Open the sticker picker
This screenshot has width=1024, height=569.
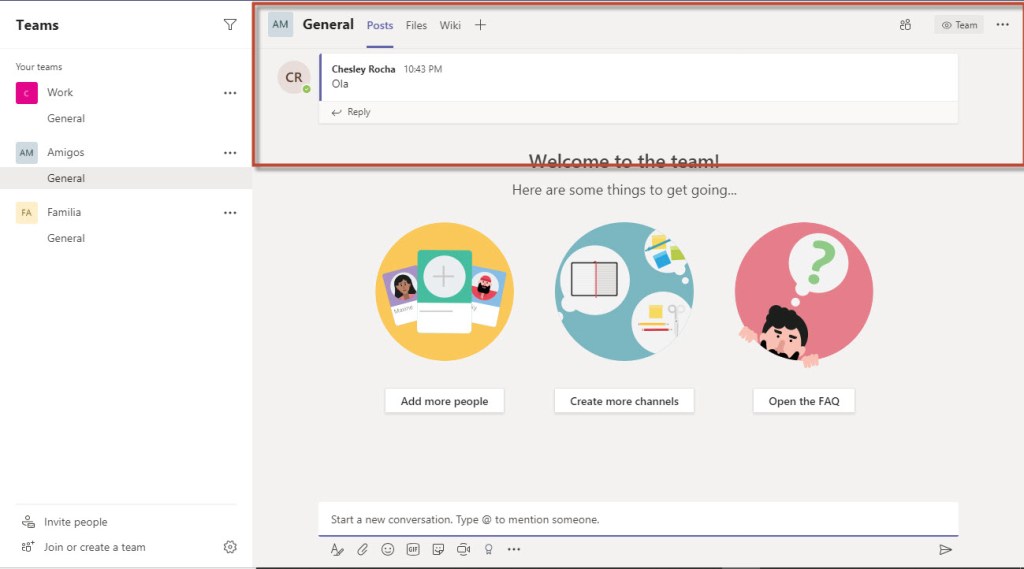click(x=438, y=549)
